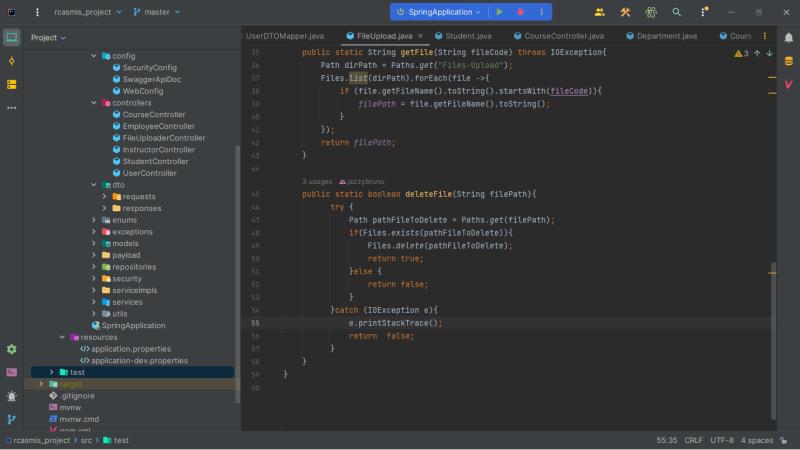
Task: Toggle the Maven tool window on right sidebar
Action: click(x=788, y=85)
